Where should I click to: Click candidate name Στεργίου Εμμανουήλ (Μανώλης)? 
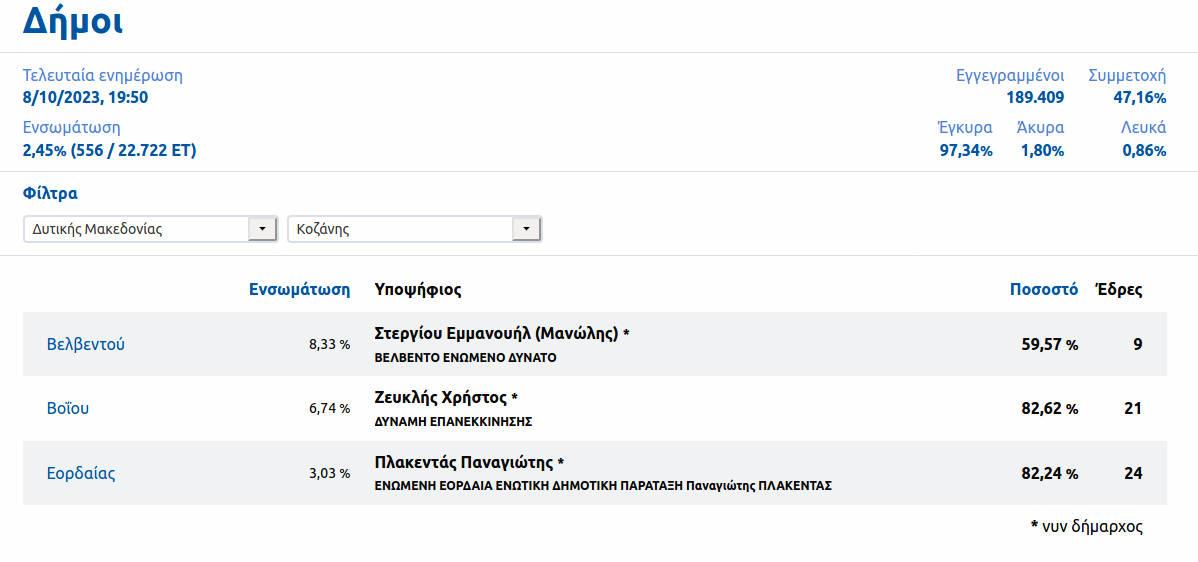[x=496, y=334]
